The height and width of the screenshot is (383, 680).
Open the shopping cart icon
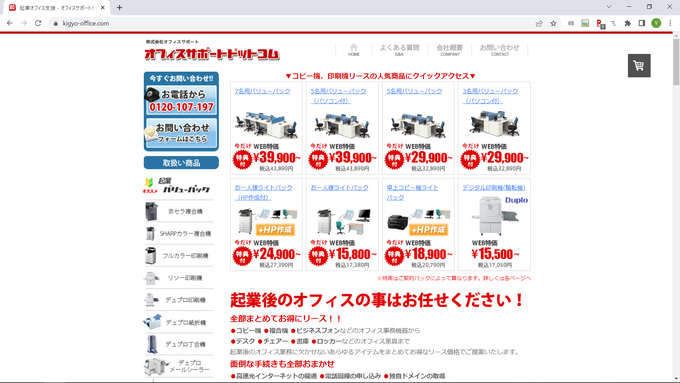(639, 65)
